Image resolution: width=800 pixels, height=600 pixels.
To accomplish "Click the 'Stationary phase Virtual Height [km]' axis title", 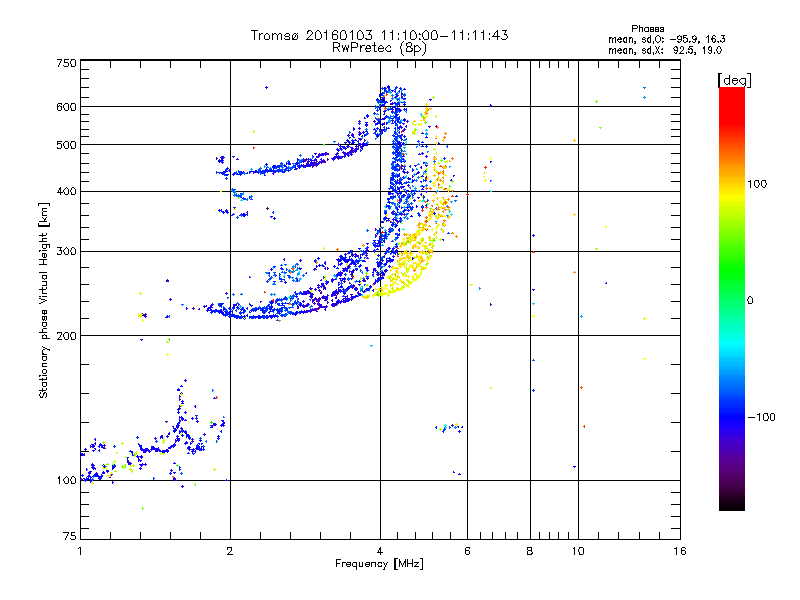I will coord(44,300).
